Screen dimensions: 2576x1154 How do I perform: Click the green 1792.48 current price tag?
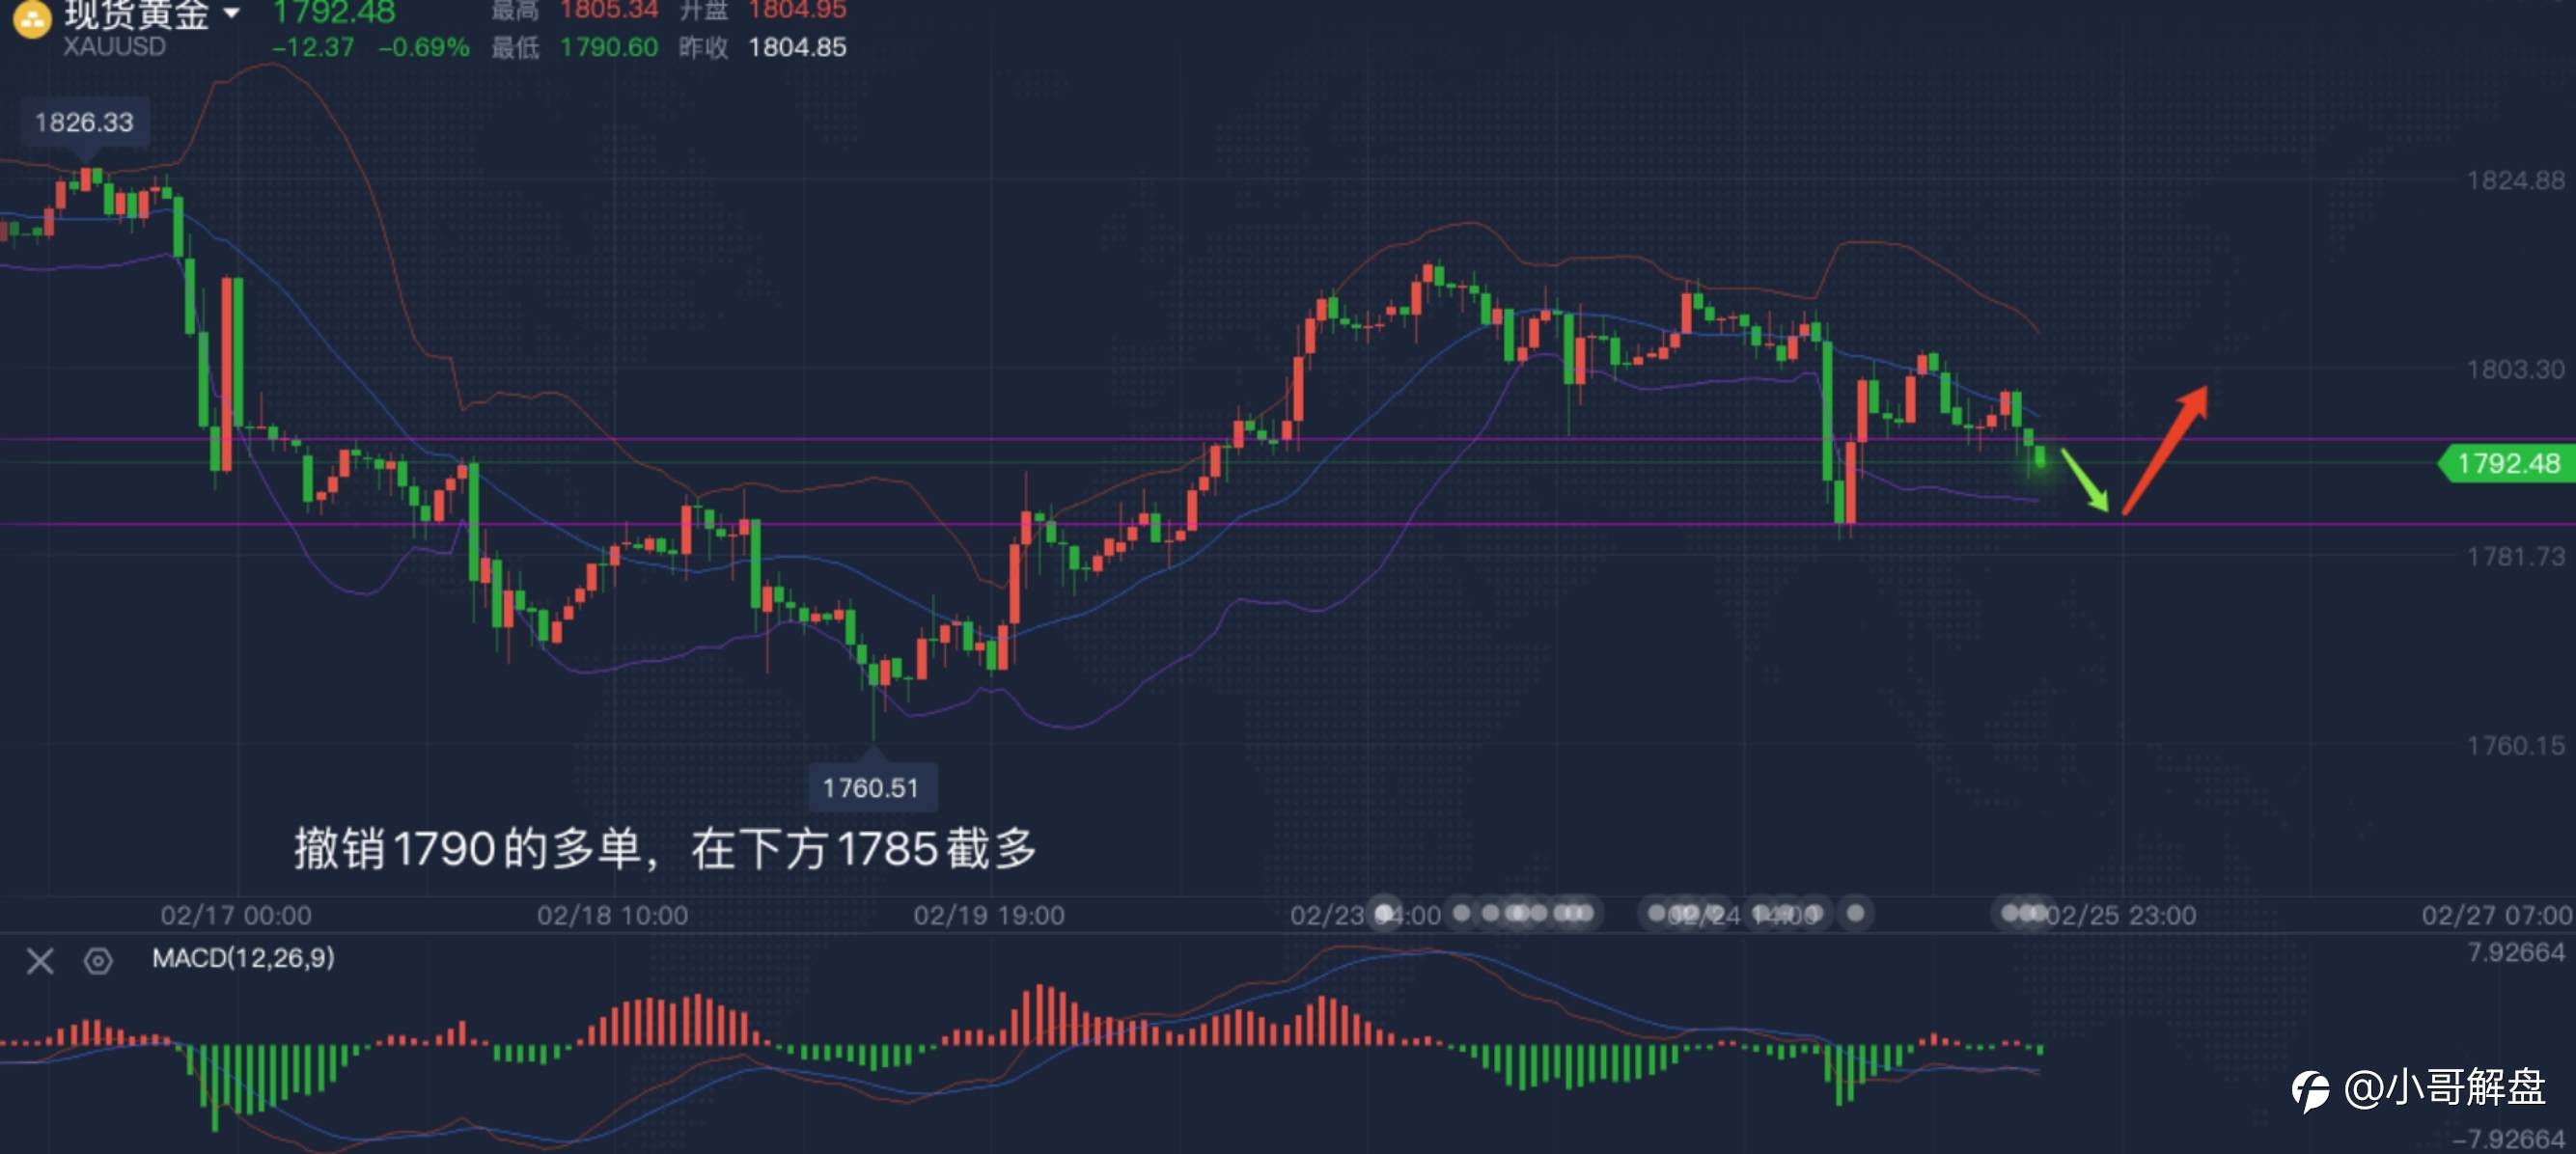pyautogui.click(x=2506, y=463)
